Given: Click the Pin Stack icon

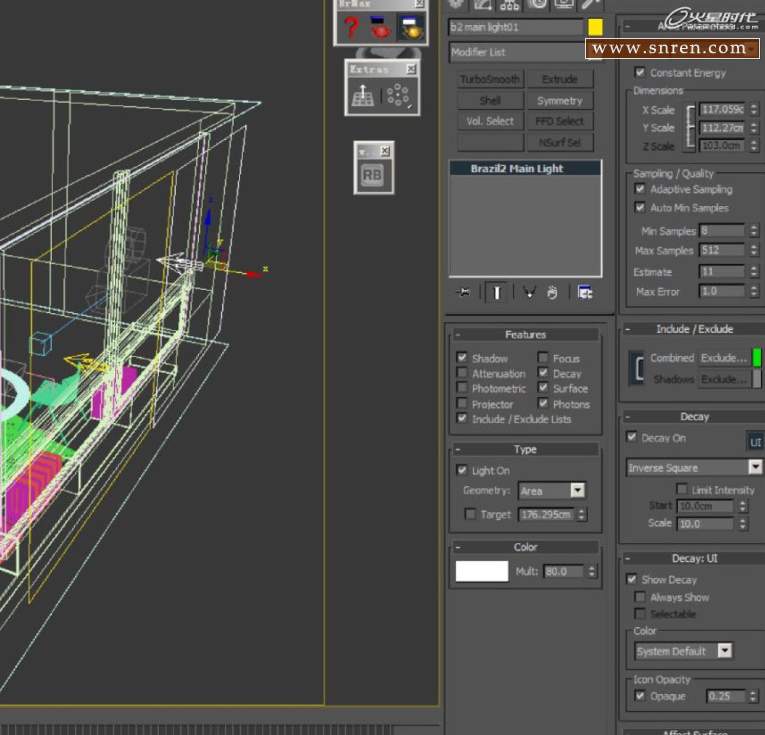Looking at the screenshot, I should coord(464,292).
